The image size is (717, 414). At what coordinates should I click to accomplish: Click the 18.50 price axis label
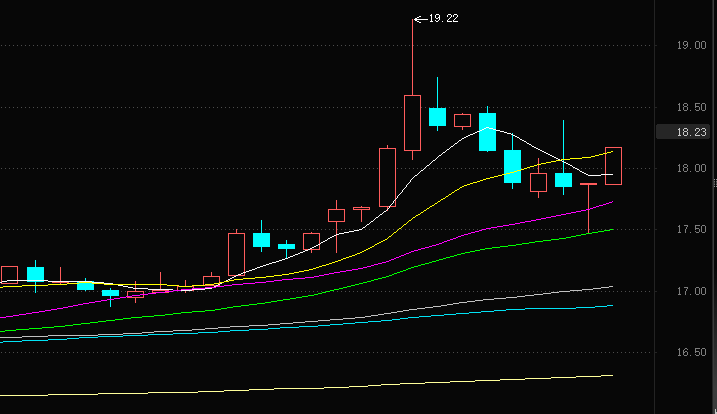point(691,108)
